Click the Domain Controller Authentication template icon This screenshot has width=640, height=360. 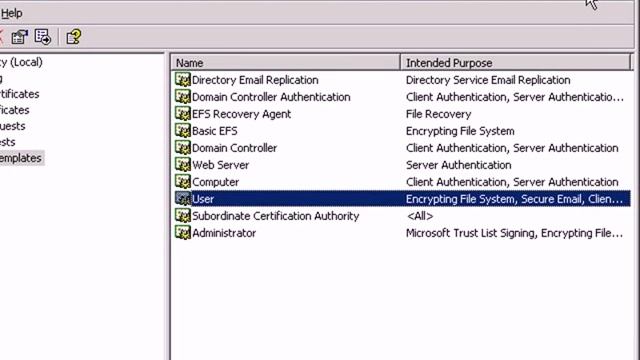[182, 97]
